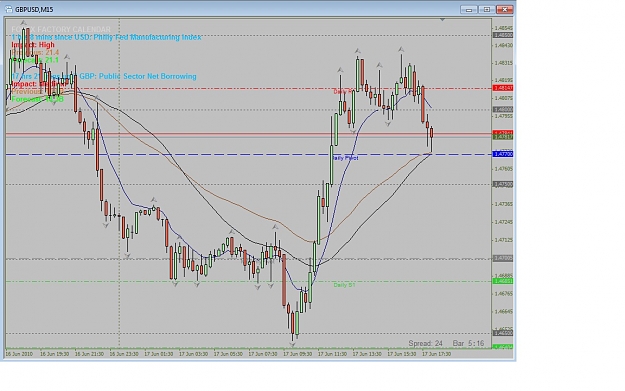Click the 'Daily R1' line label

tap(344, 92)
